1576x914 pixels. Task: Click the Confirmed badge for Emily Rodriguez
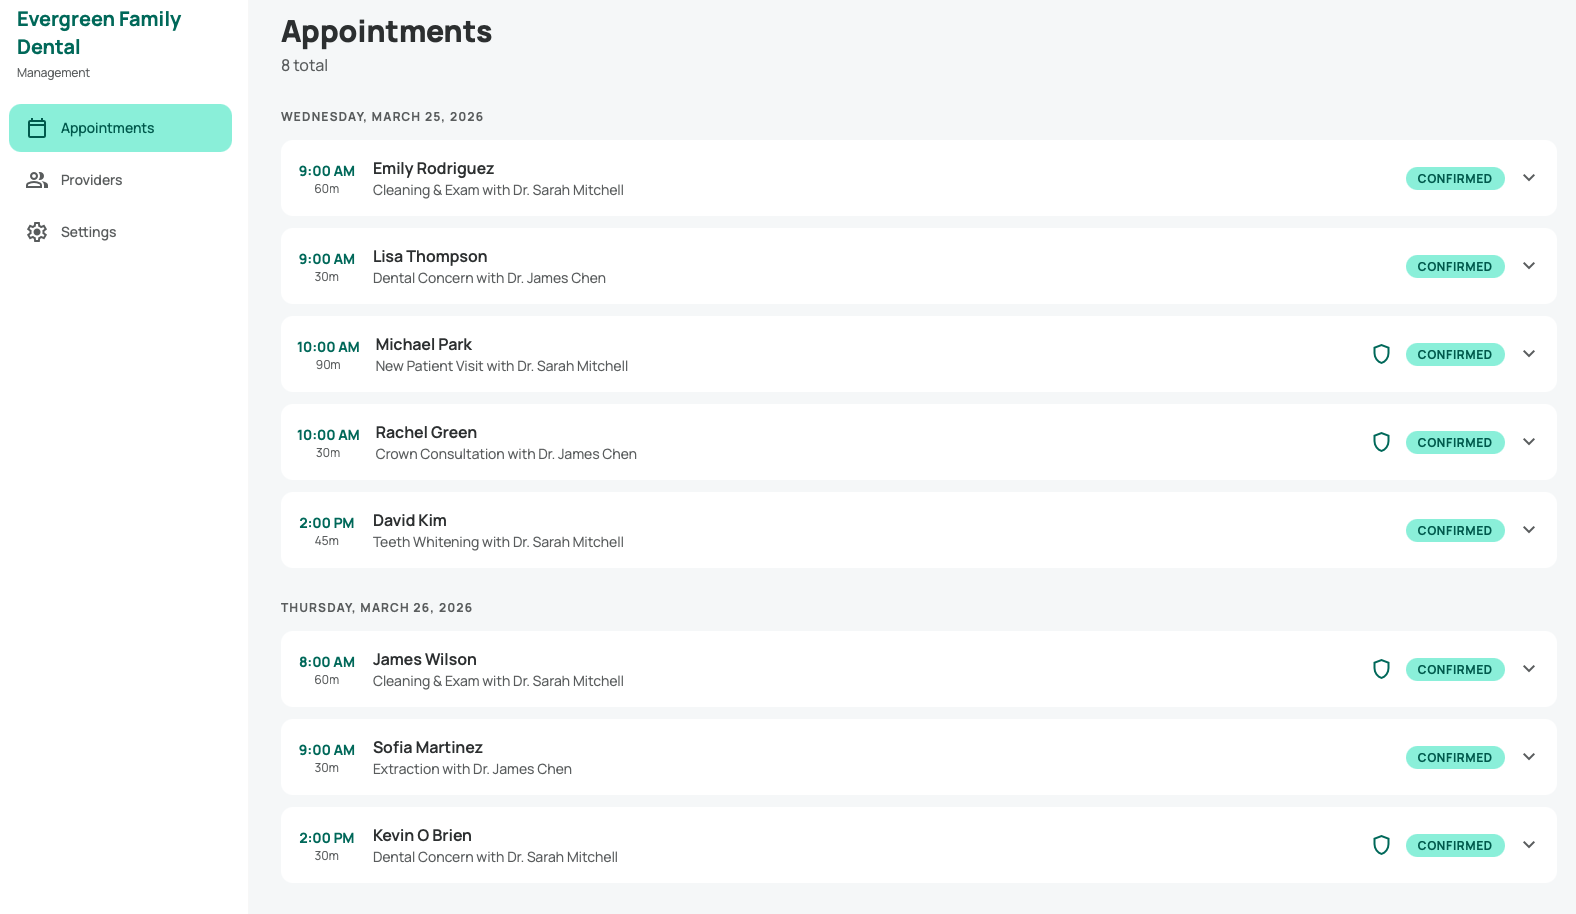point(1454,178)
